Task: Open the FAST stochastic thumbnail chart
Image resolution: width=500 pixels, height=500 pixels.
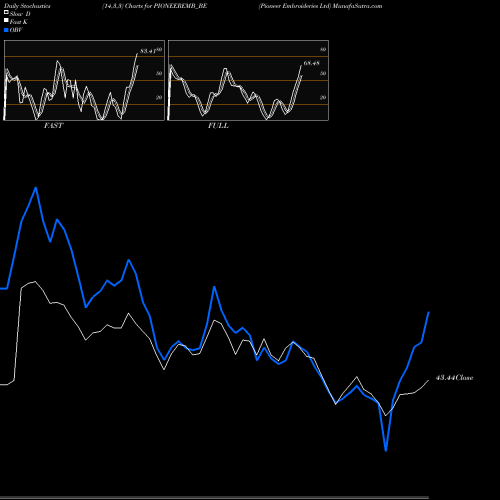Action: 84,80
